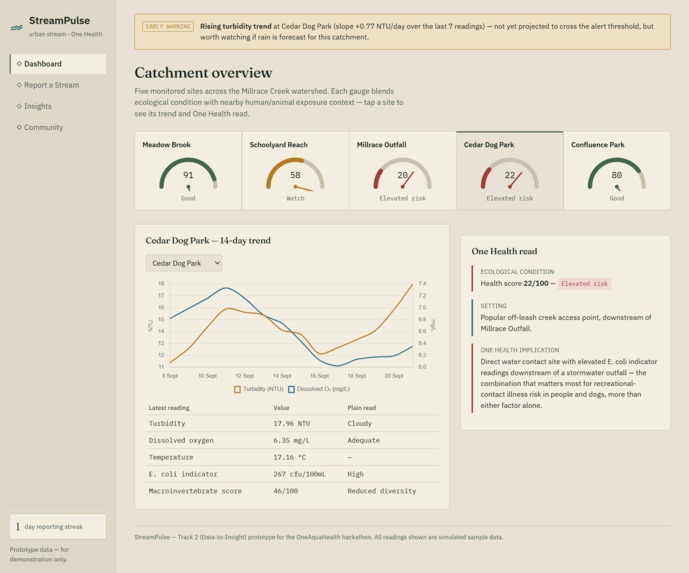Click the 'Adequate' plain read cell
The width and height of the screenshot is (689, 573).
coord(363,440)
